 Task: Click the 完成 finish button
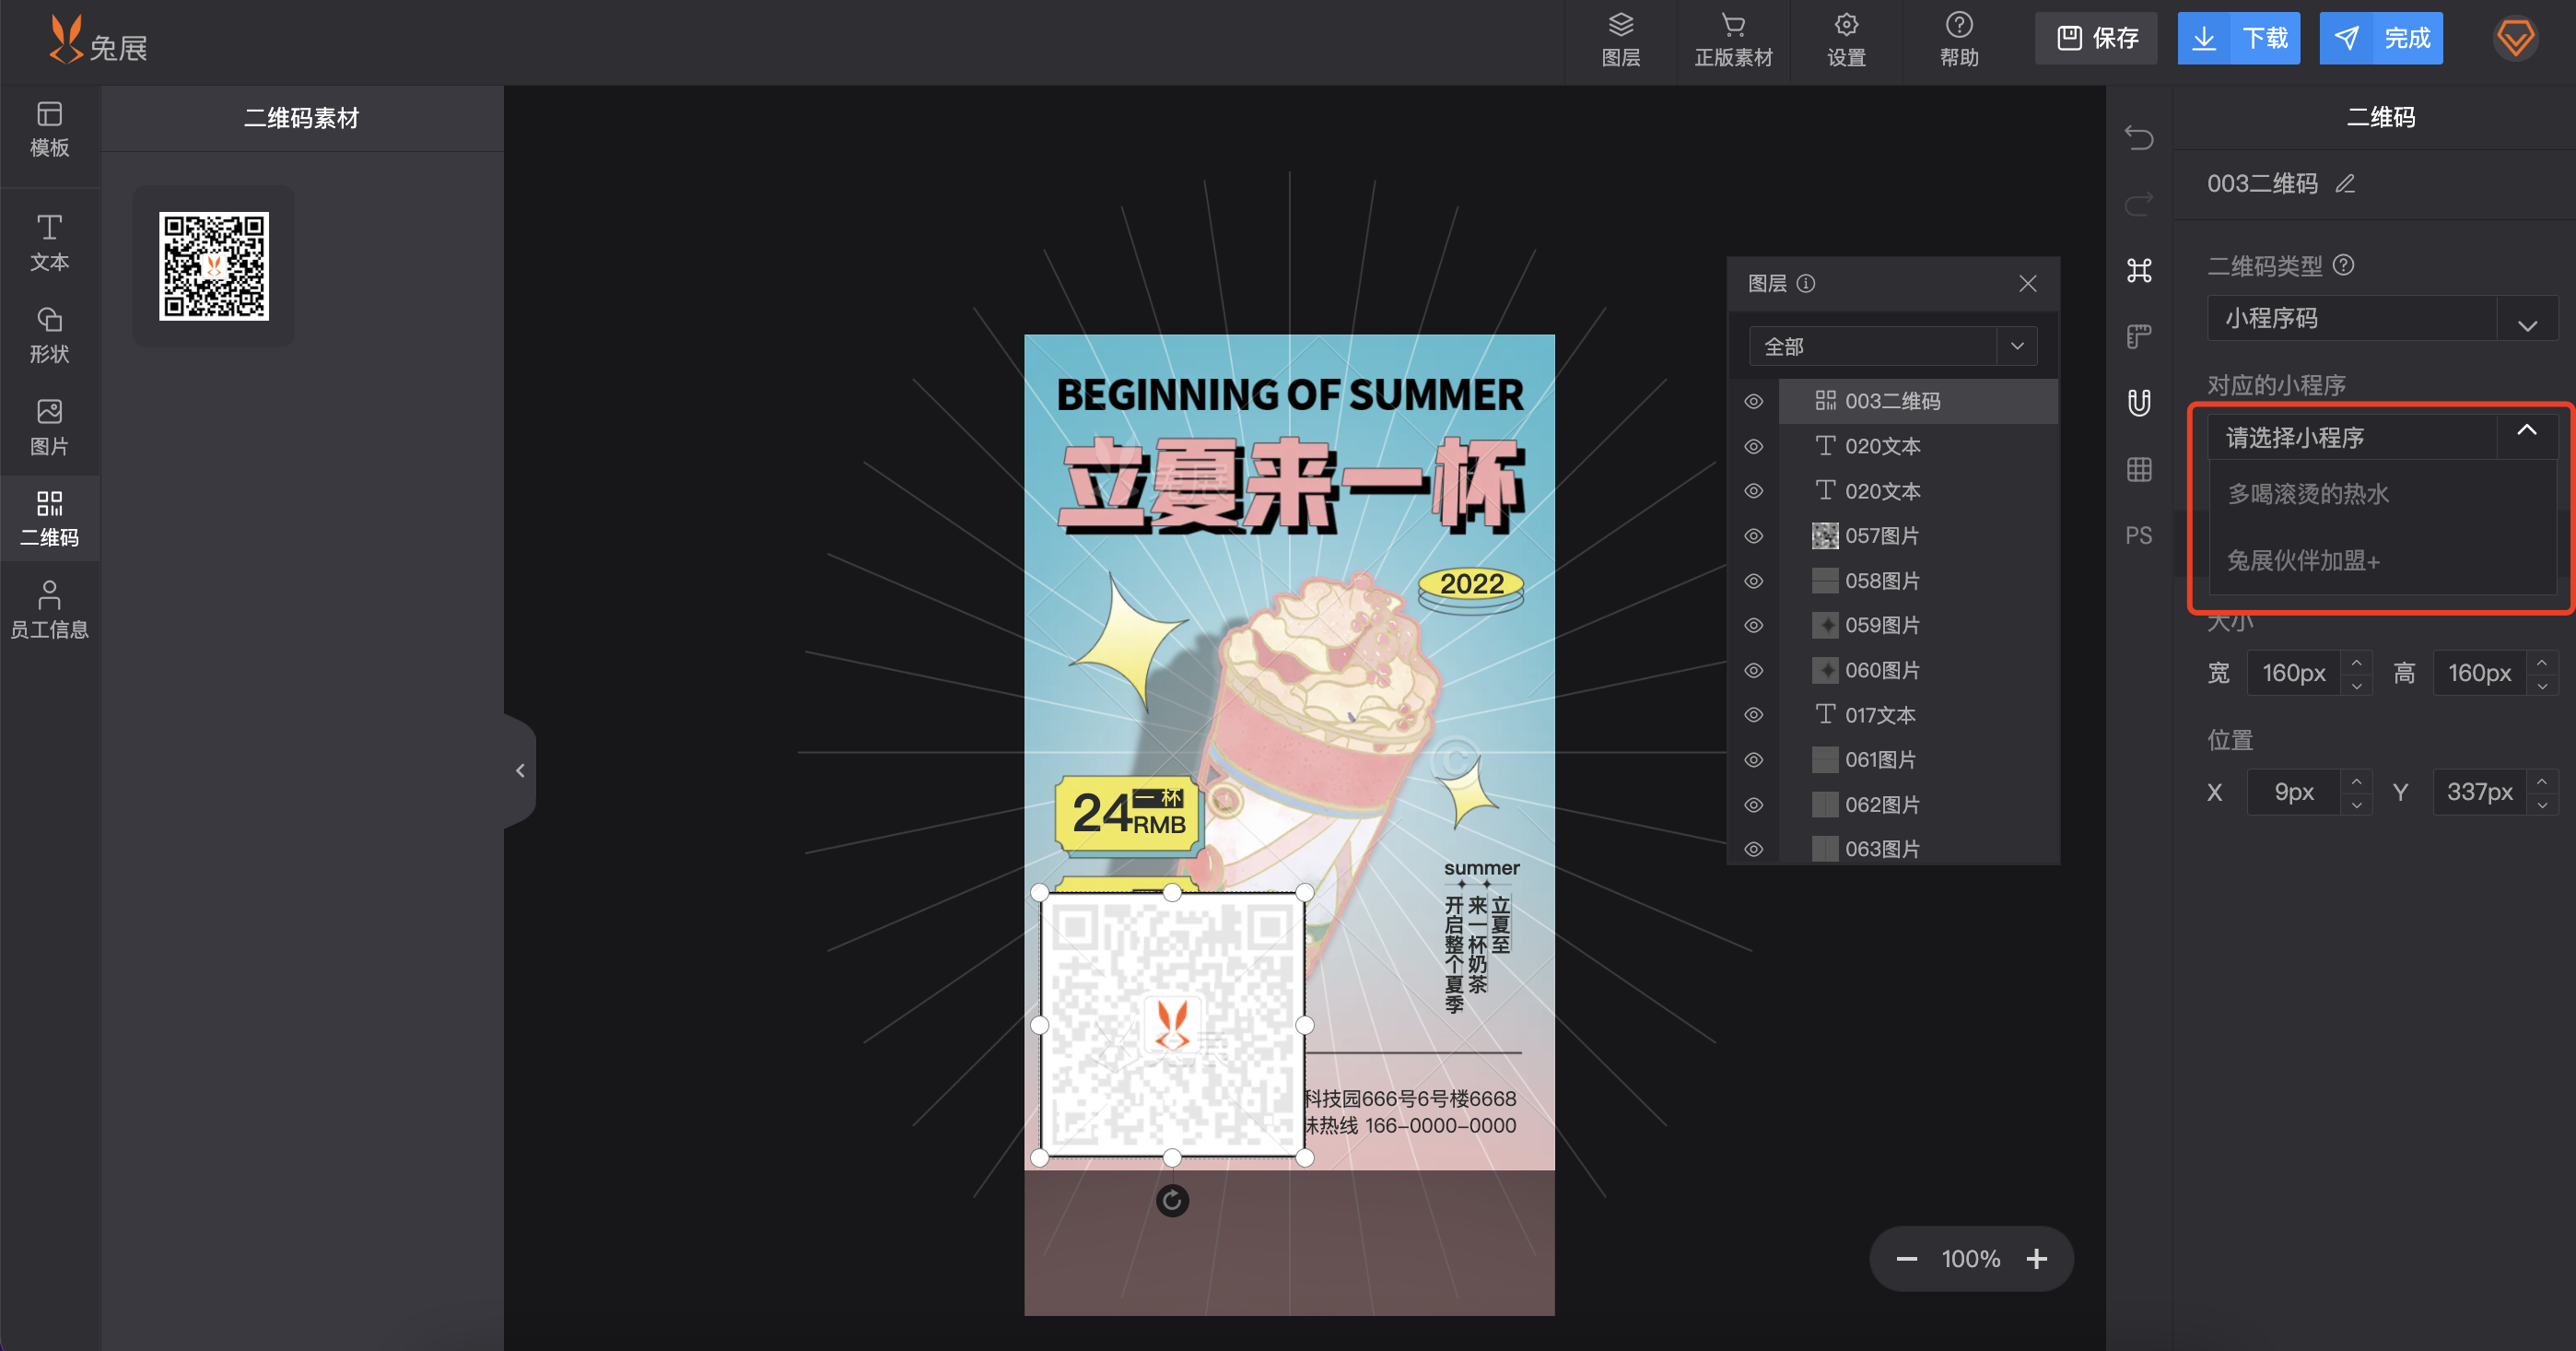click(2382, 38)
